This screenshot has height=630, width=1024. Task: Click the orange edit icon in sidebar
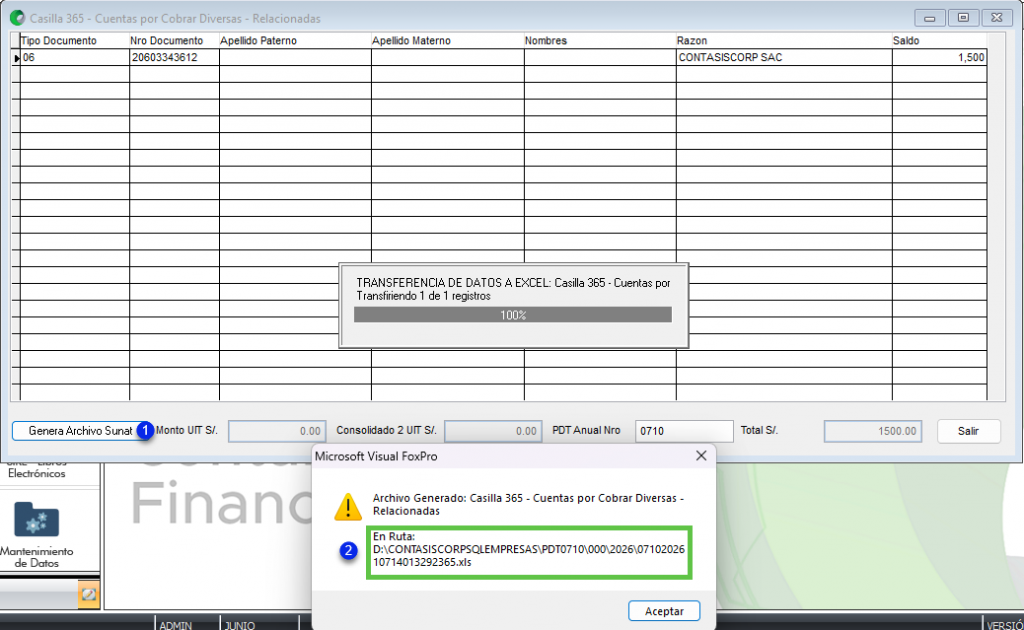[88, 594]
